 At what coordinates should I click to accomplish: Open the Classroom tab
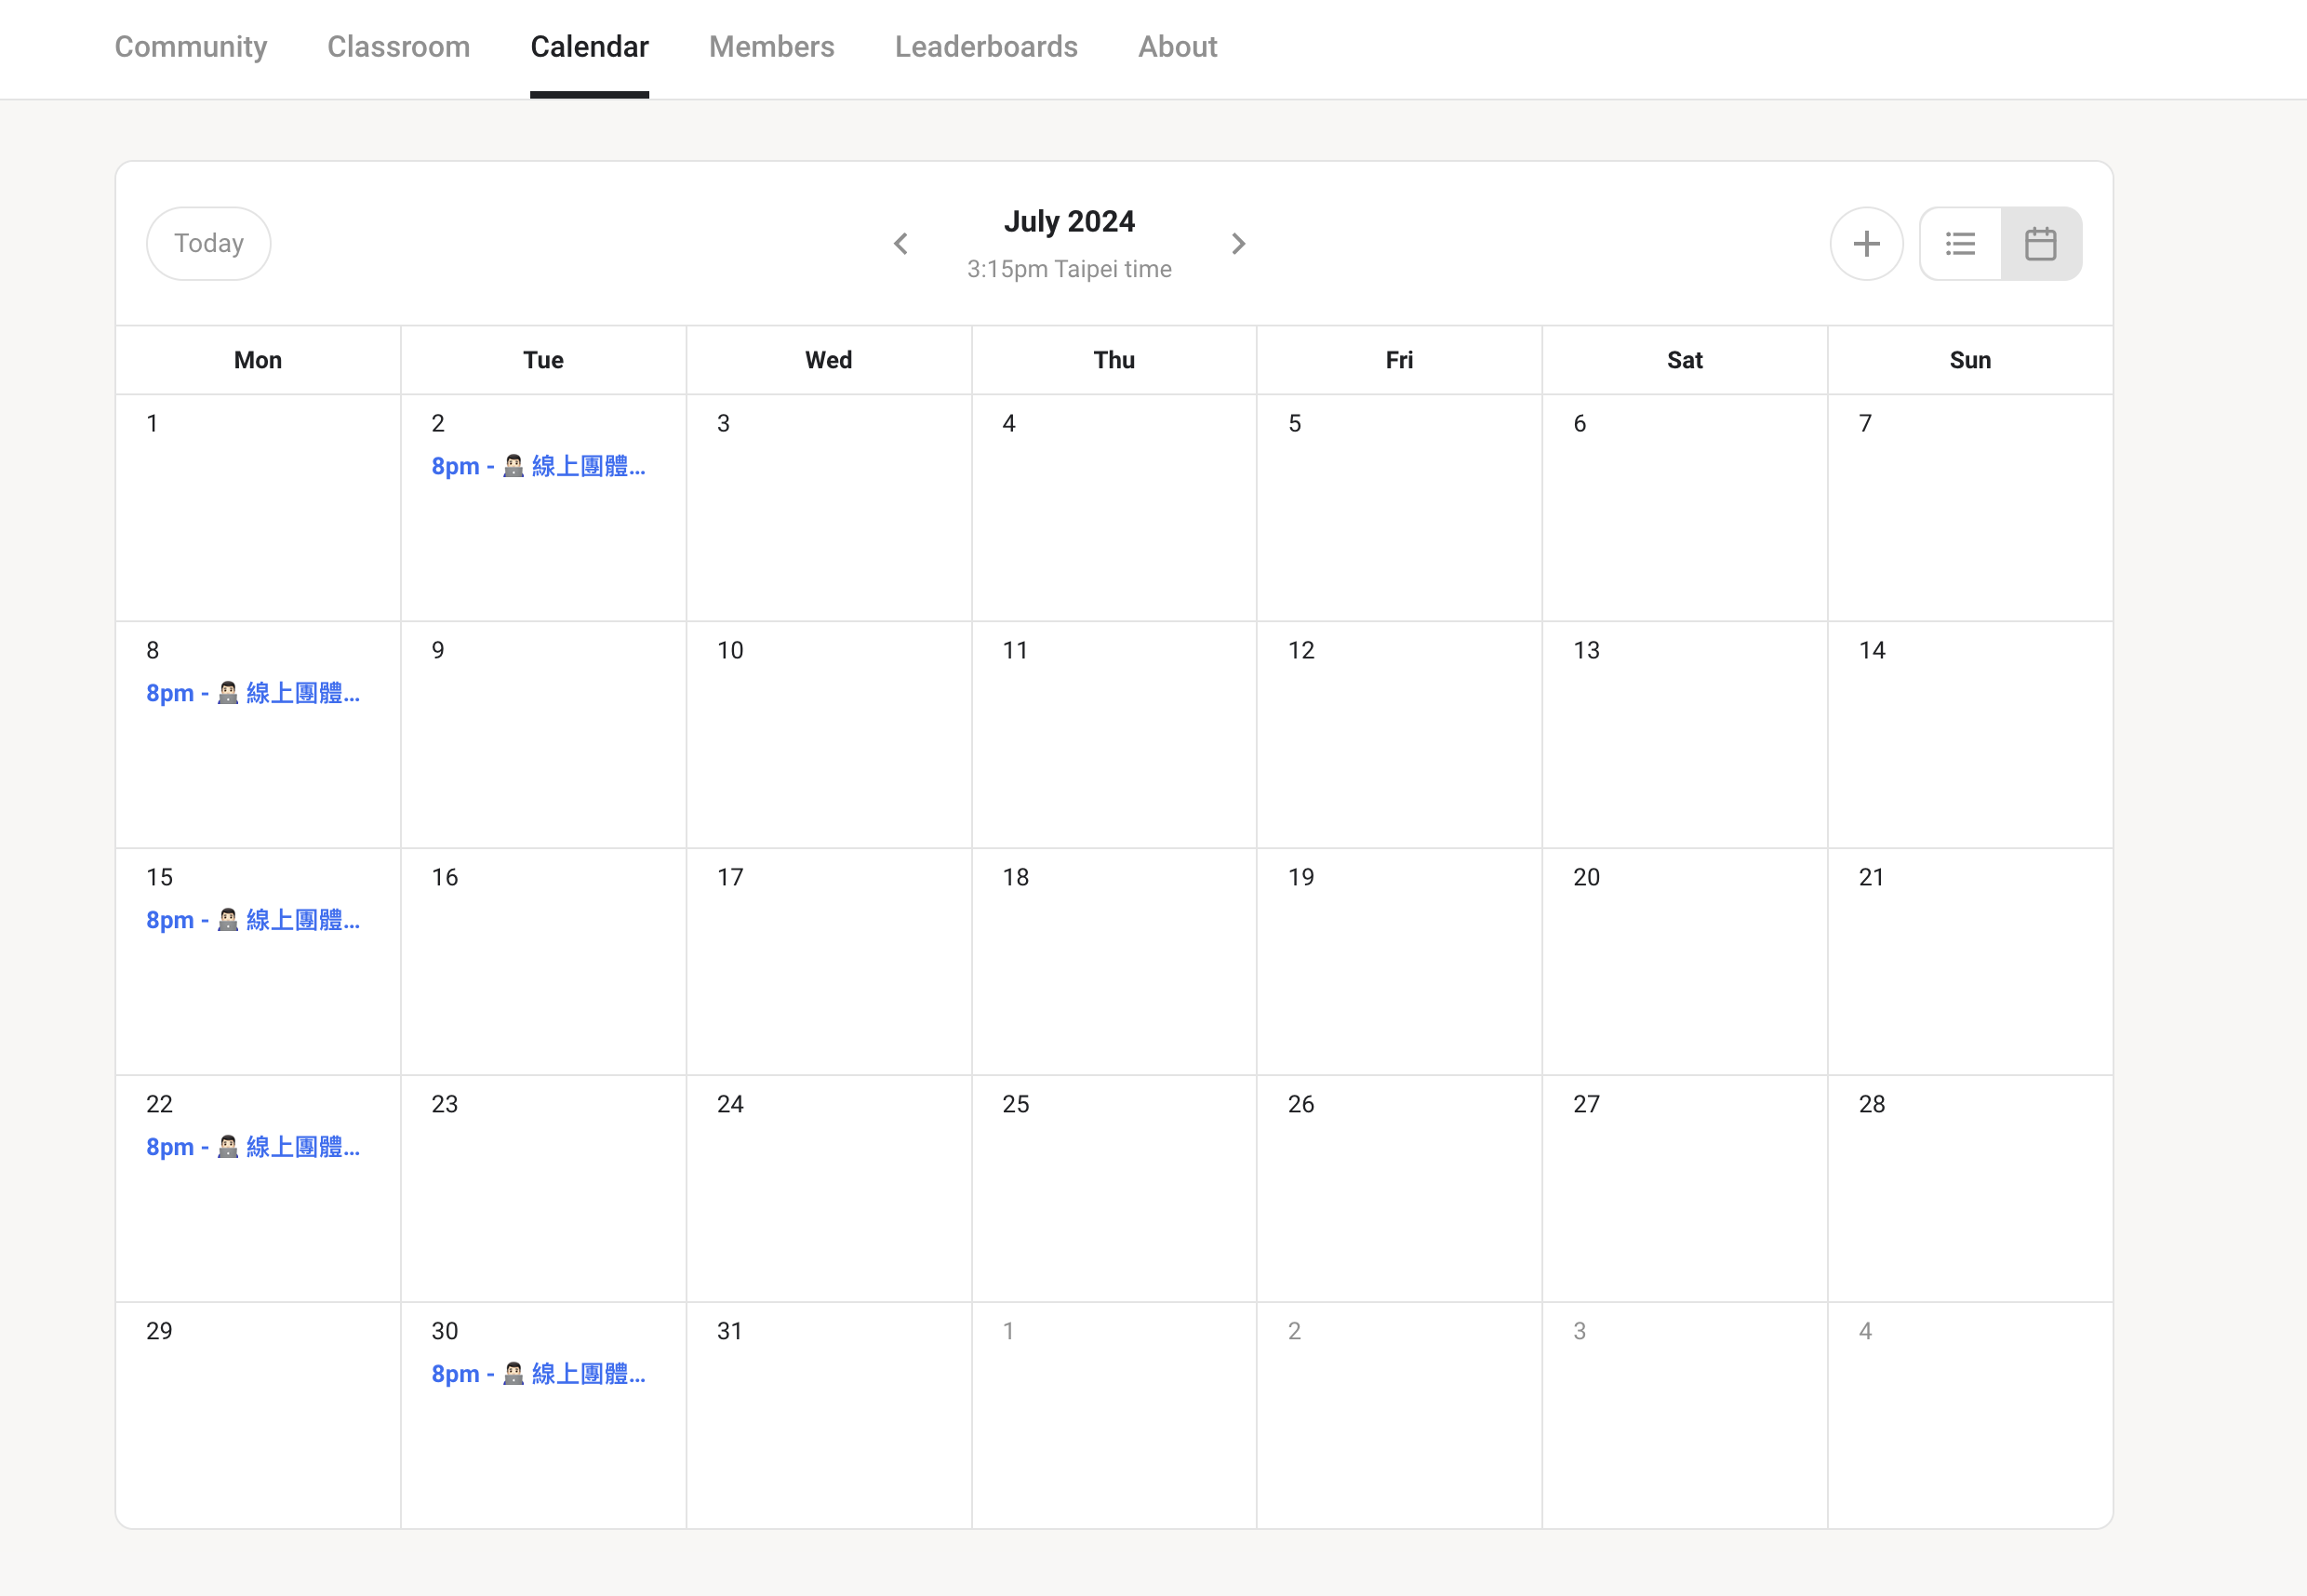[399, 47]
